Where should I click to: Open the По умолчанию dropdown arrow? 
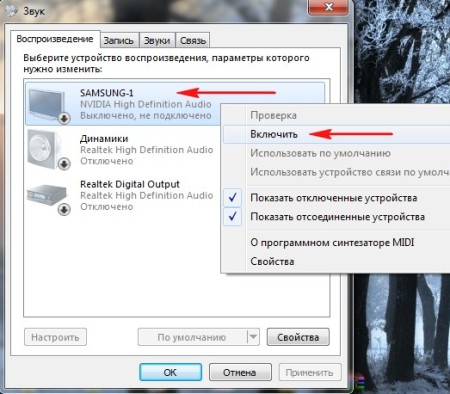tap(253, 337)
